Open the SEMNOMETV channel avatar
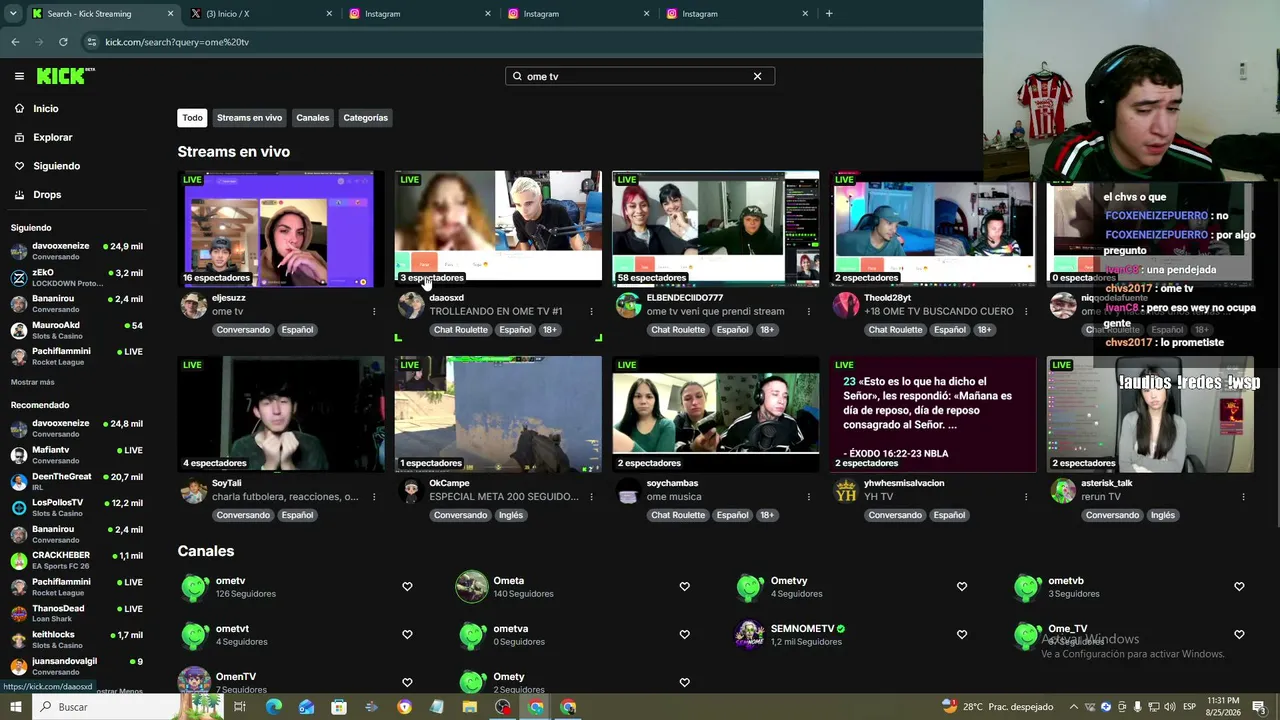The image size is (1280, 720). tap(749, 634)
